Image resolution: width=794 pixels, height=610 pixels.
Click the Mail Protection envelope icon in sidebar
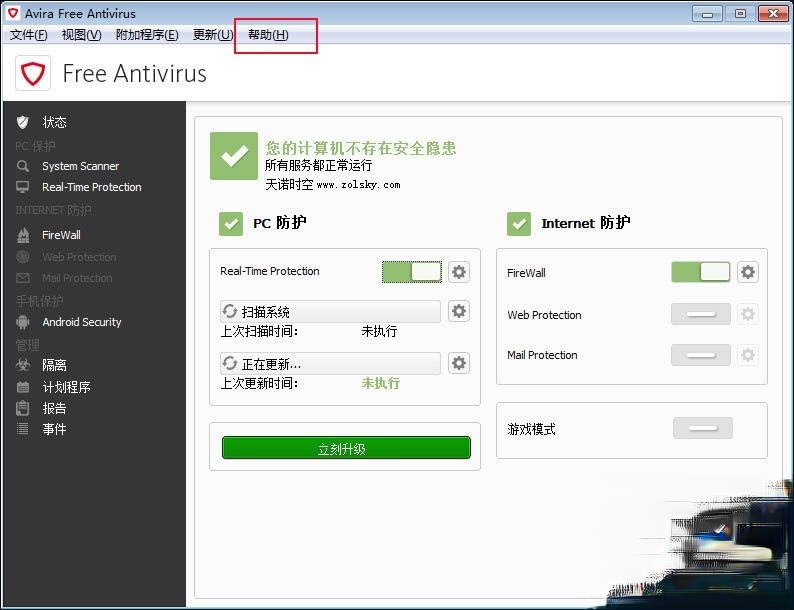coord(23,278)
